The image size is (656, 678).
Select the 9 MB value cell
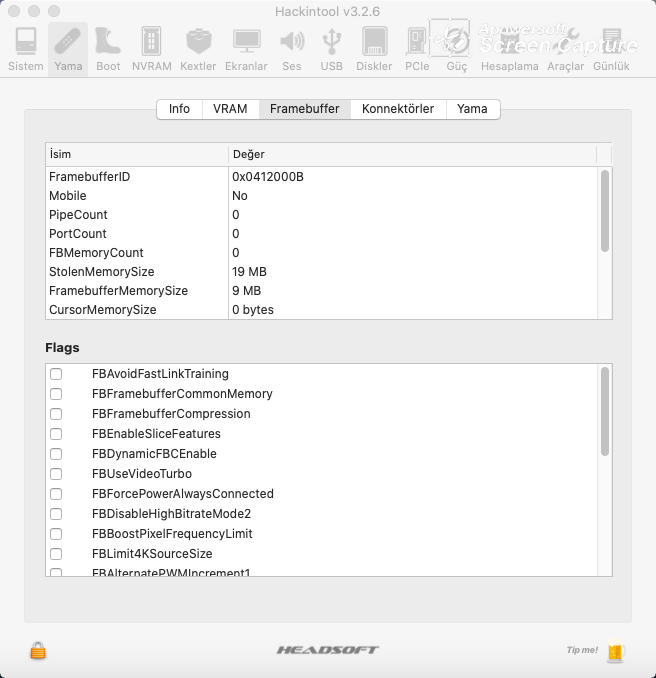[x=246, y=291]
